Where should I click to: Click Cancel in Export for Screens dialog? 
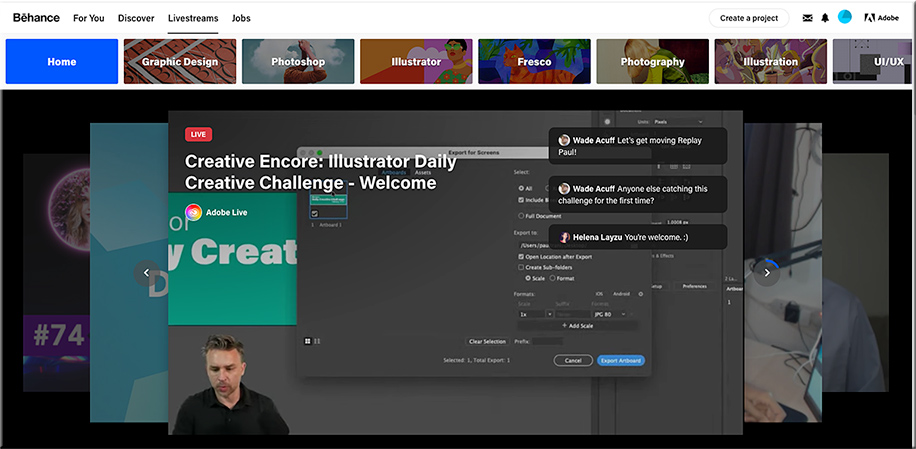click(573, 360)
